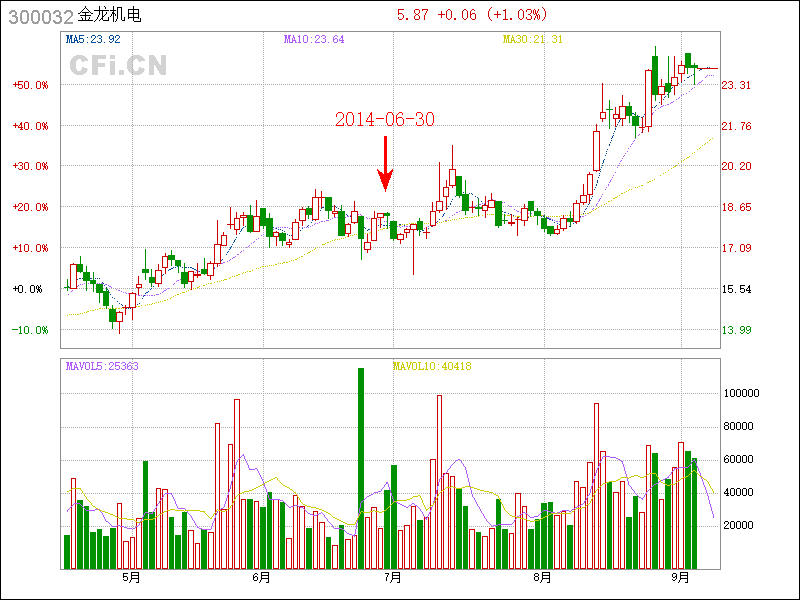The image size is (800, 600).
Task: Click the MAVOL5:25363 volume label
Action: (x=102, y=367)
